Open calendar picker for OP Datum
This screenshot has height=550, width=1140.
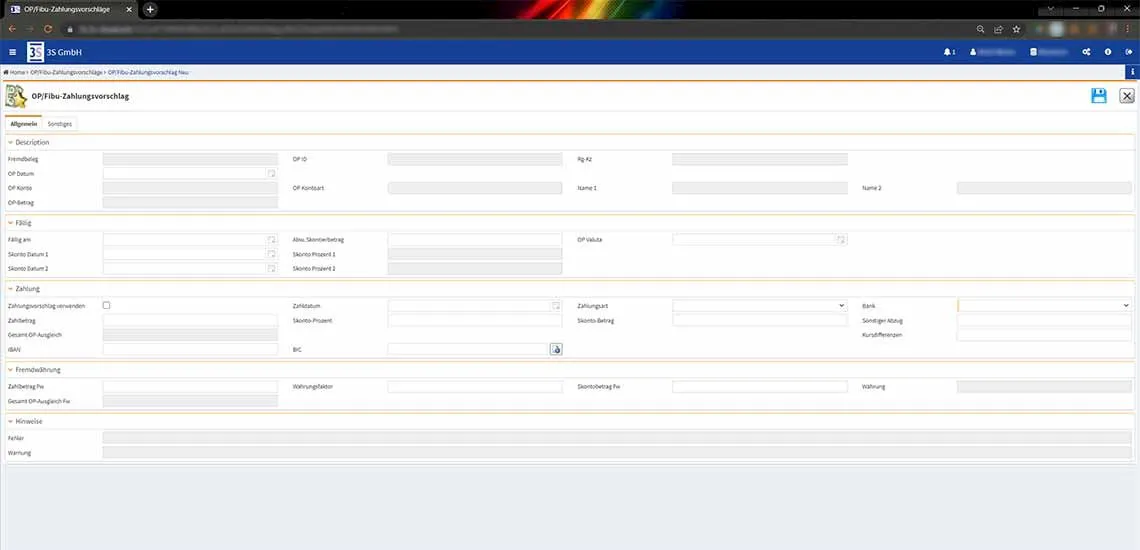point(271,174)
